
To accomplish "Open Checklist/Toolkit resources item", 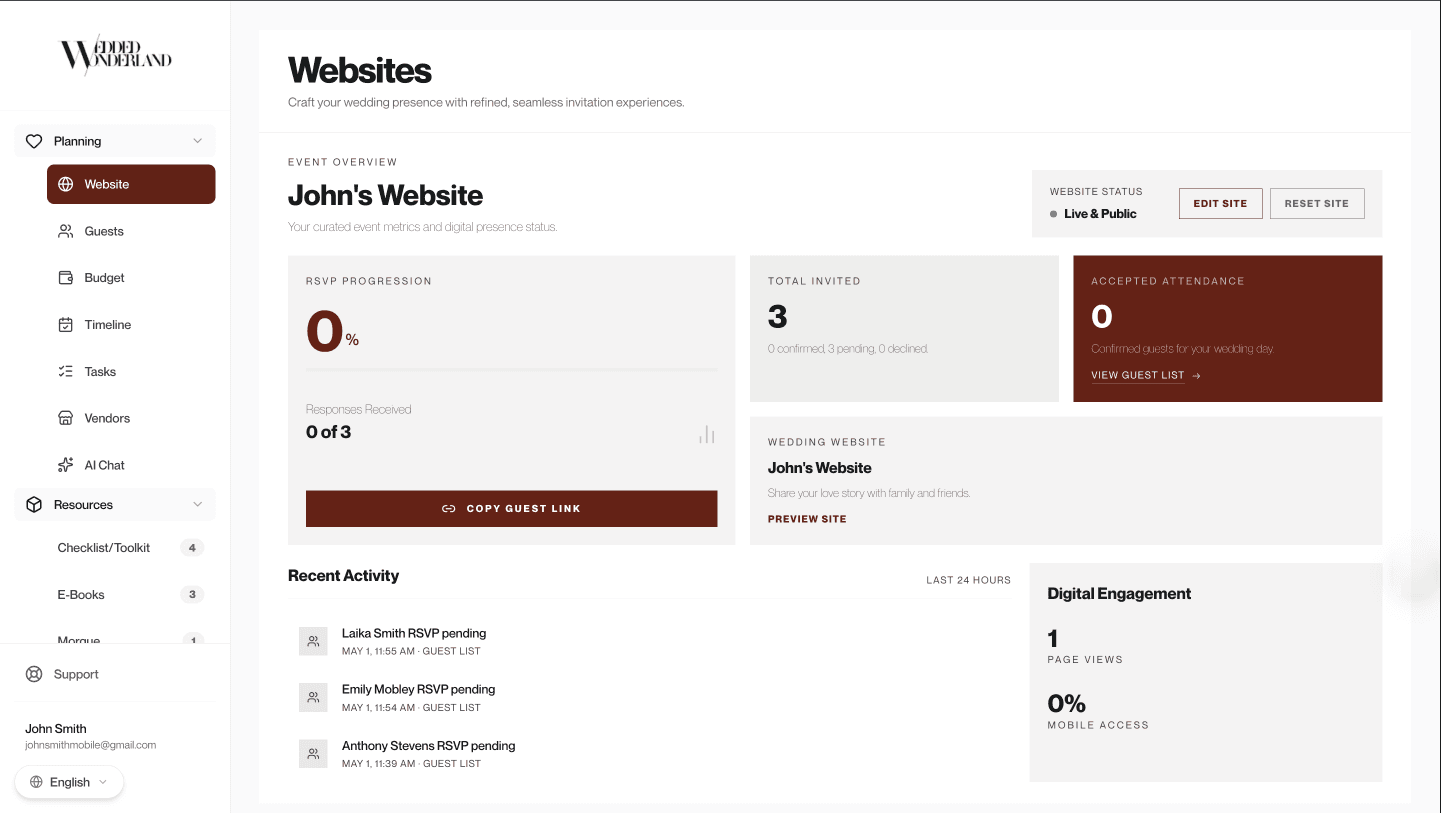I will click(x=131, y=548).
